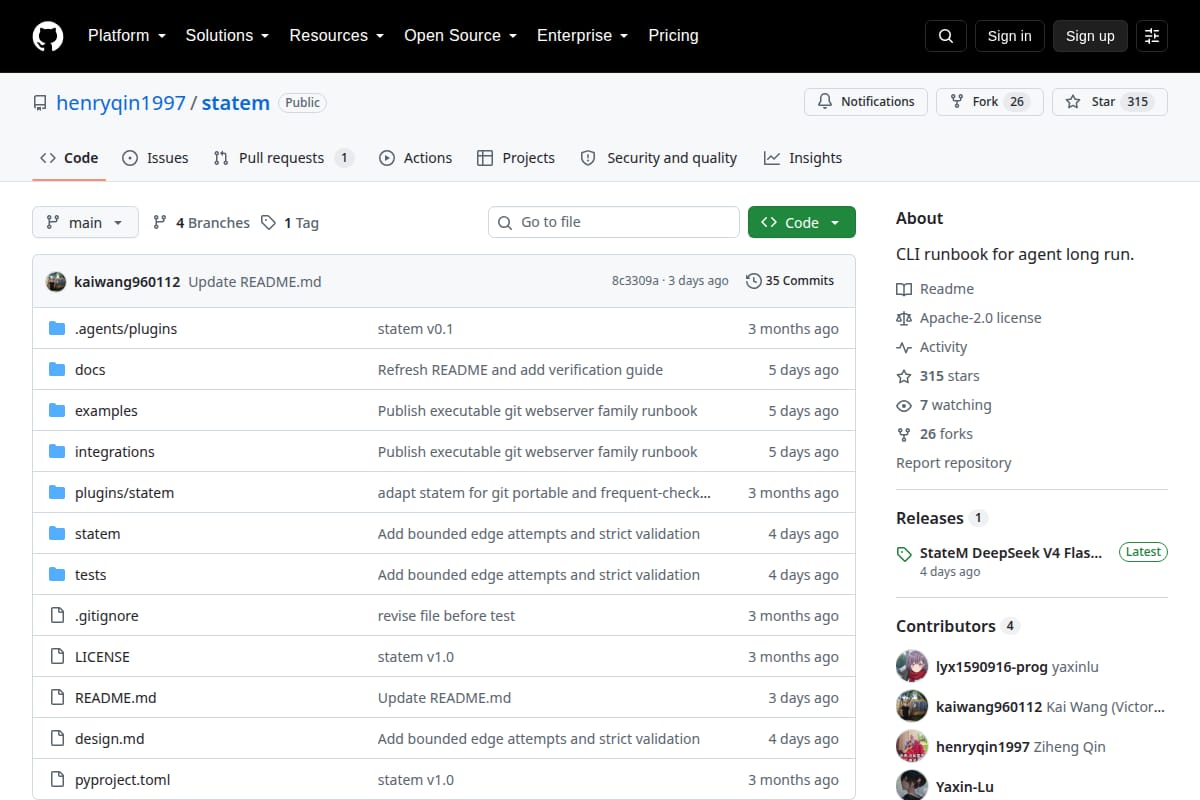Open kaiwang960112 contributor name link
The image size is (1200, 800).
(x=989, y=707)
